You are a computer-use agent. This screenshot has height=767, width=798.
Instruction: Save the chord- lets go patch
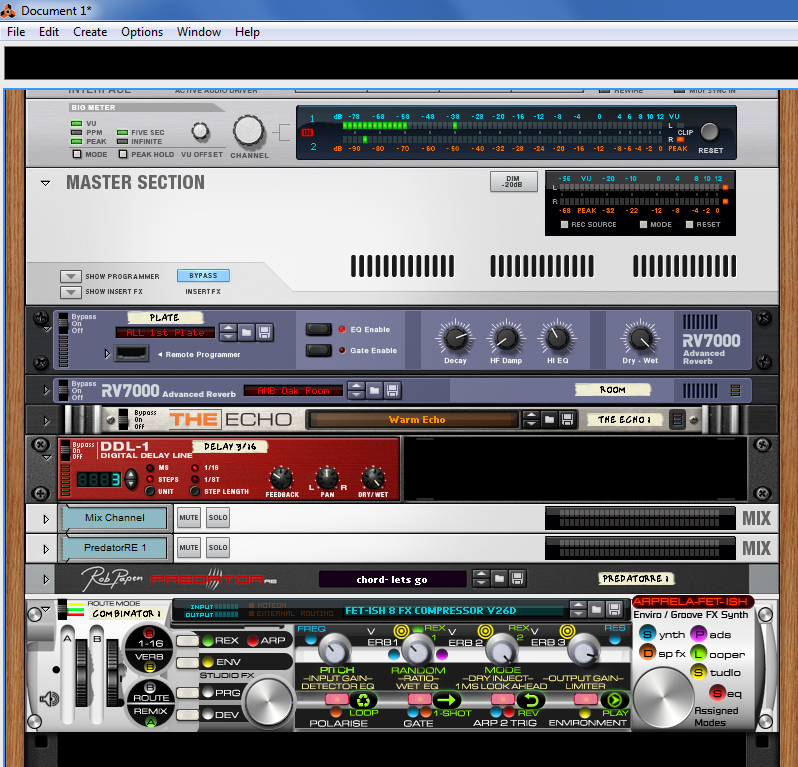(517, 579)
